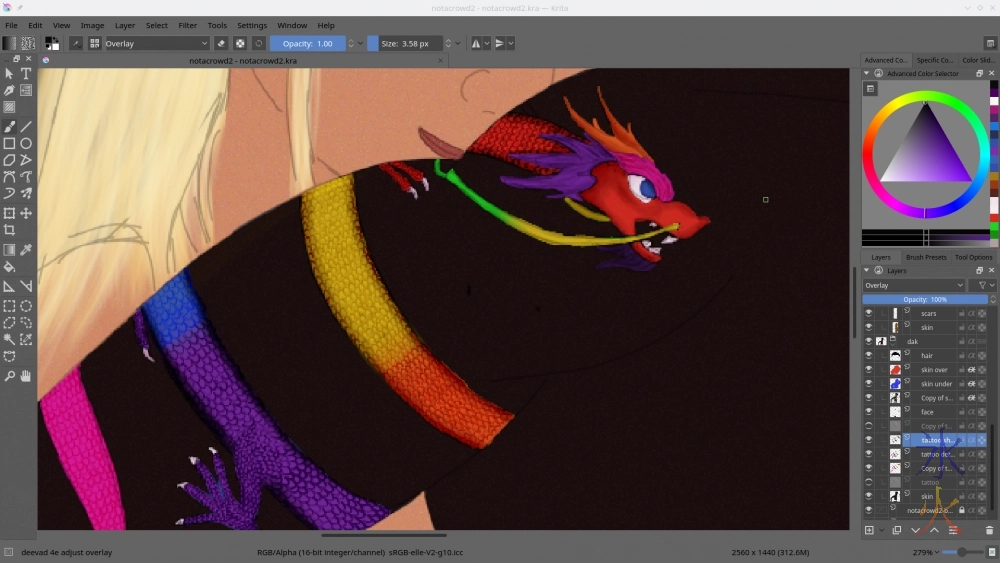
Task: Delete layer using the trash icon
Action: 989,530
